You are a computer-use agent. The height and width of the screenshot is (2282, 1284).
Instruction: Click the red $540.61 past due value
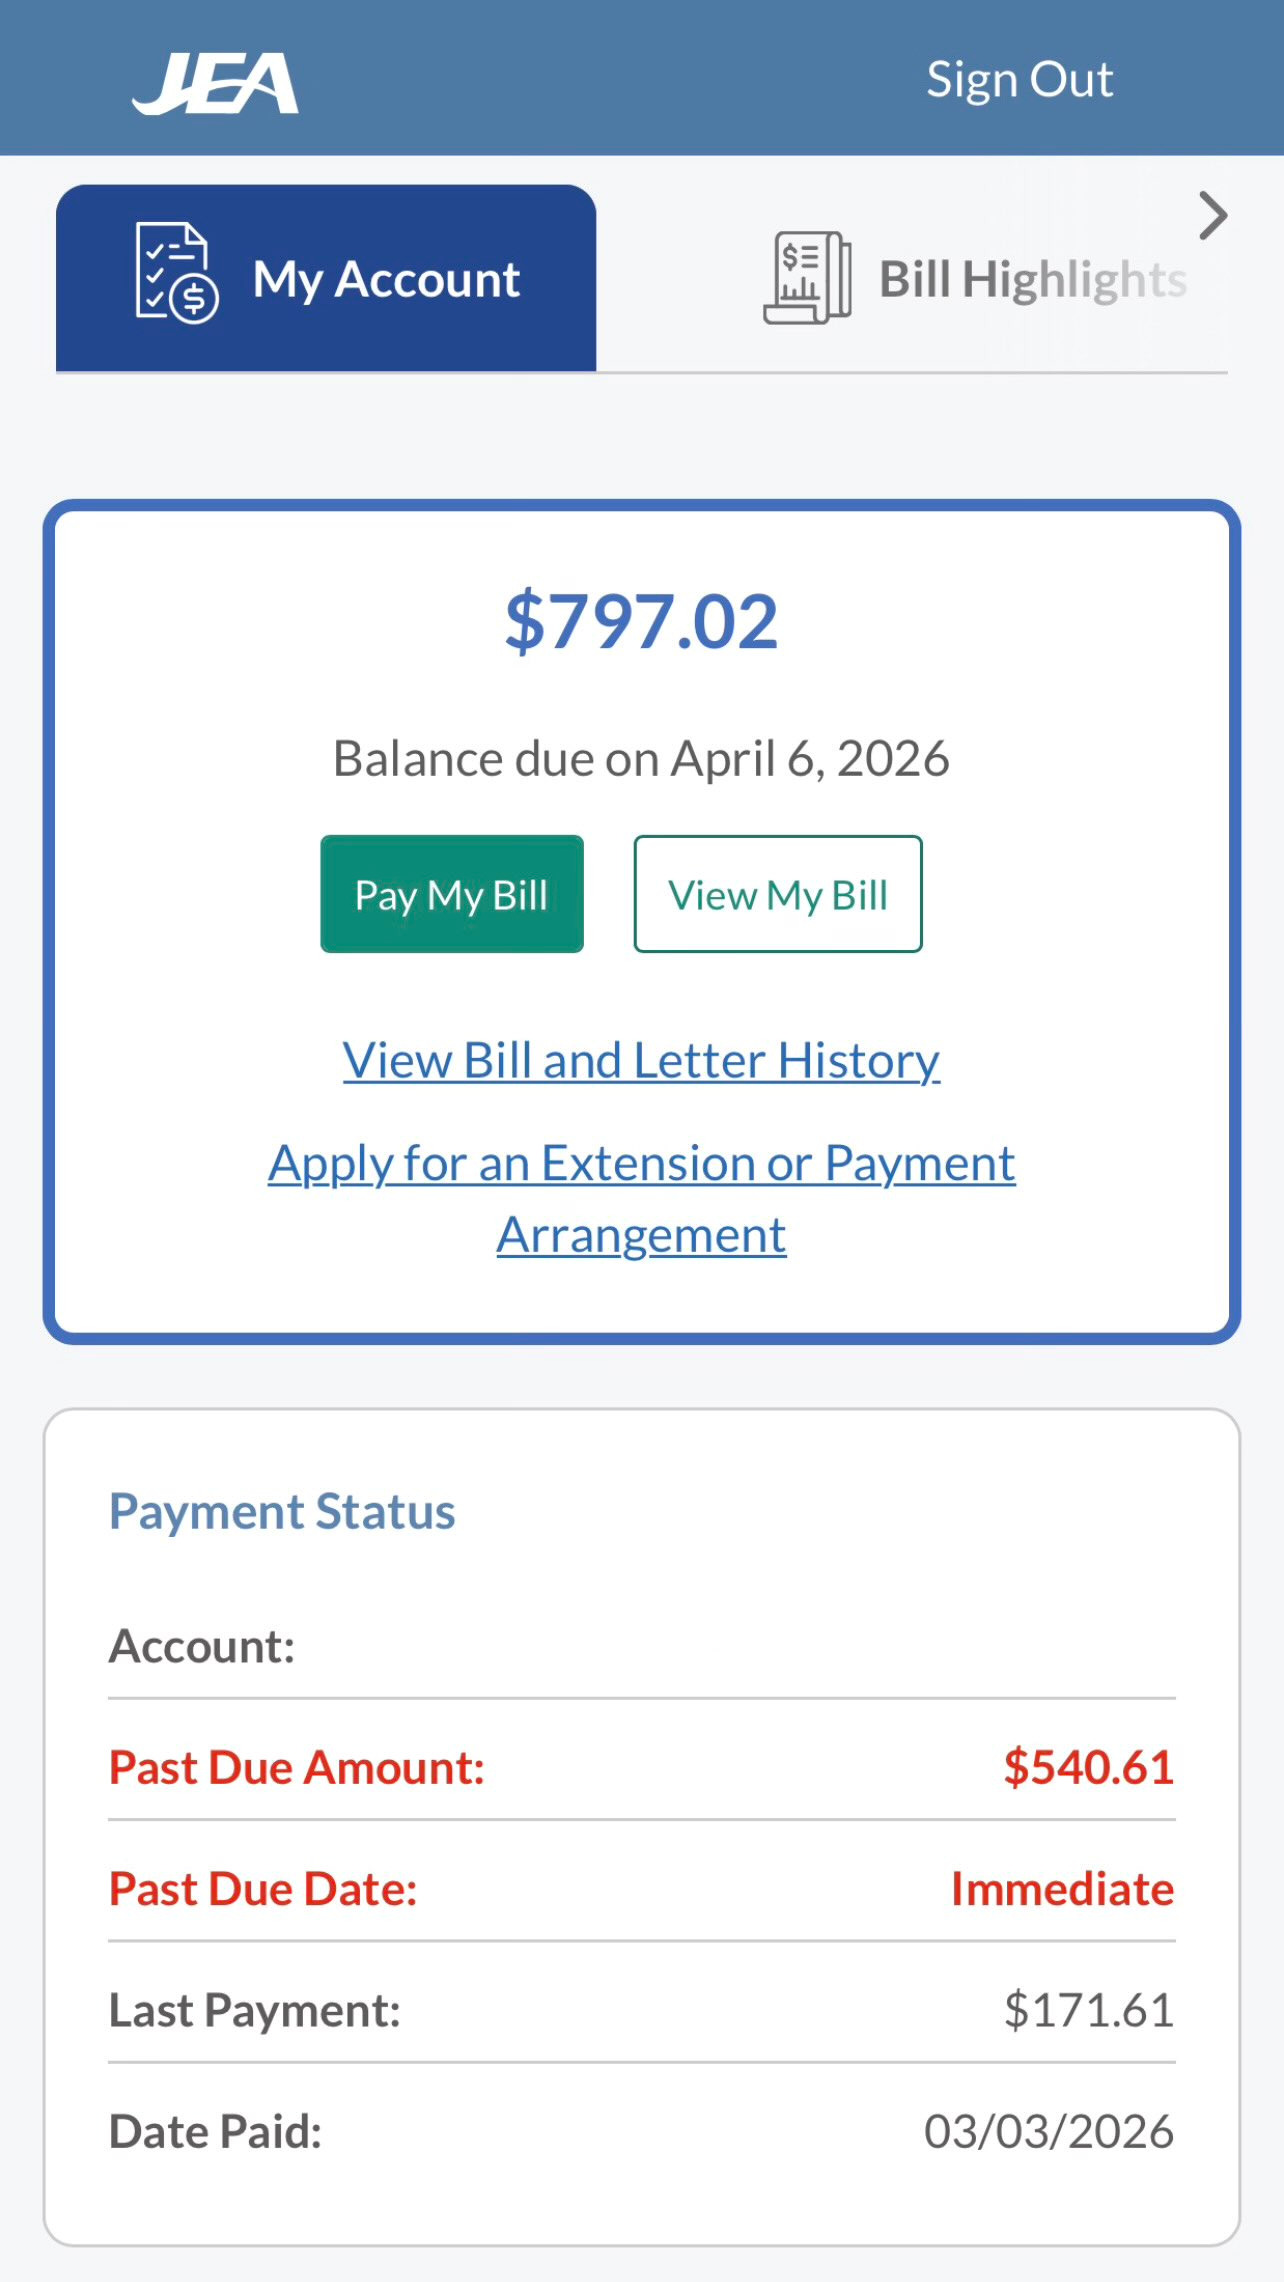(x=1088, y=1767)
